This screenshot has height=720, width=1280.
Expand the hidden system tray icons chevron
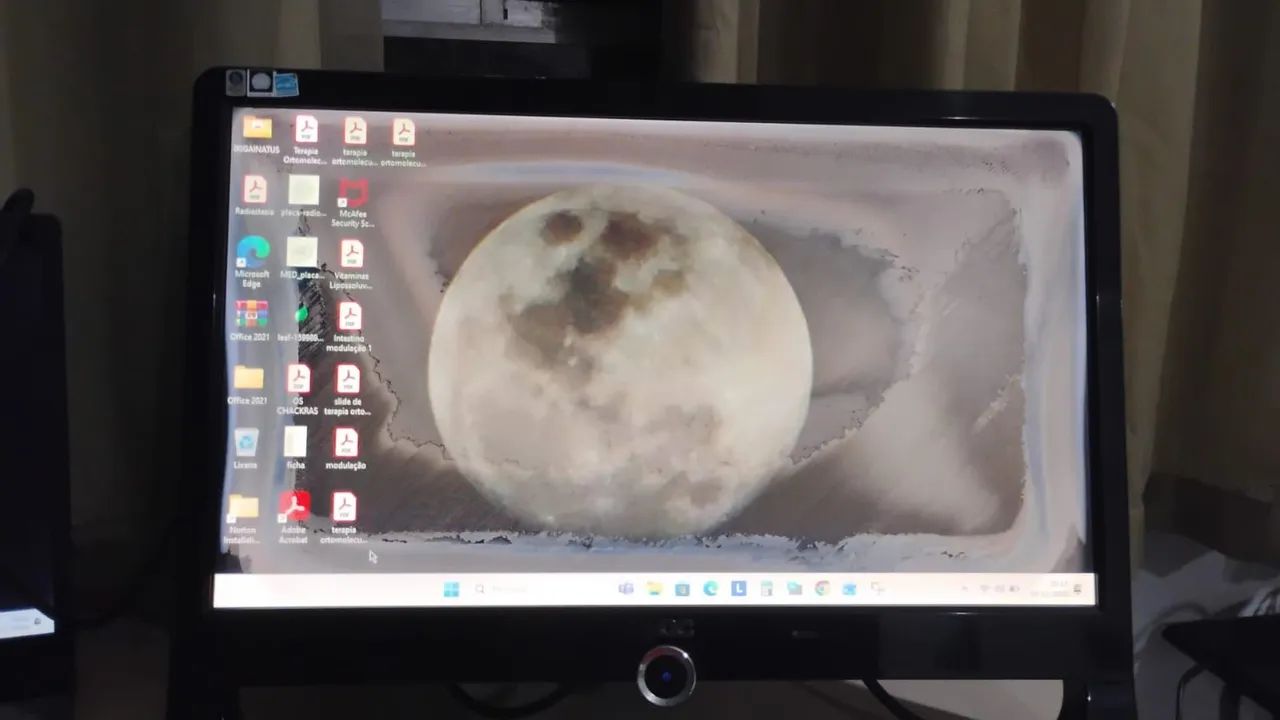(964, 588)
